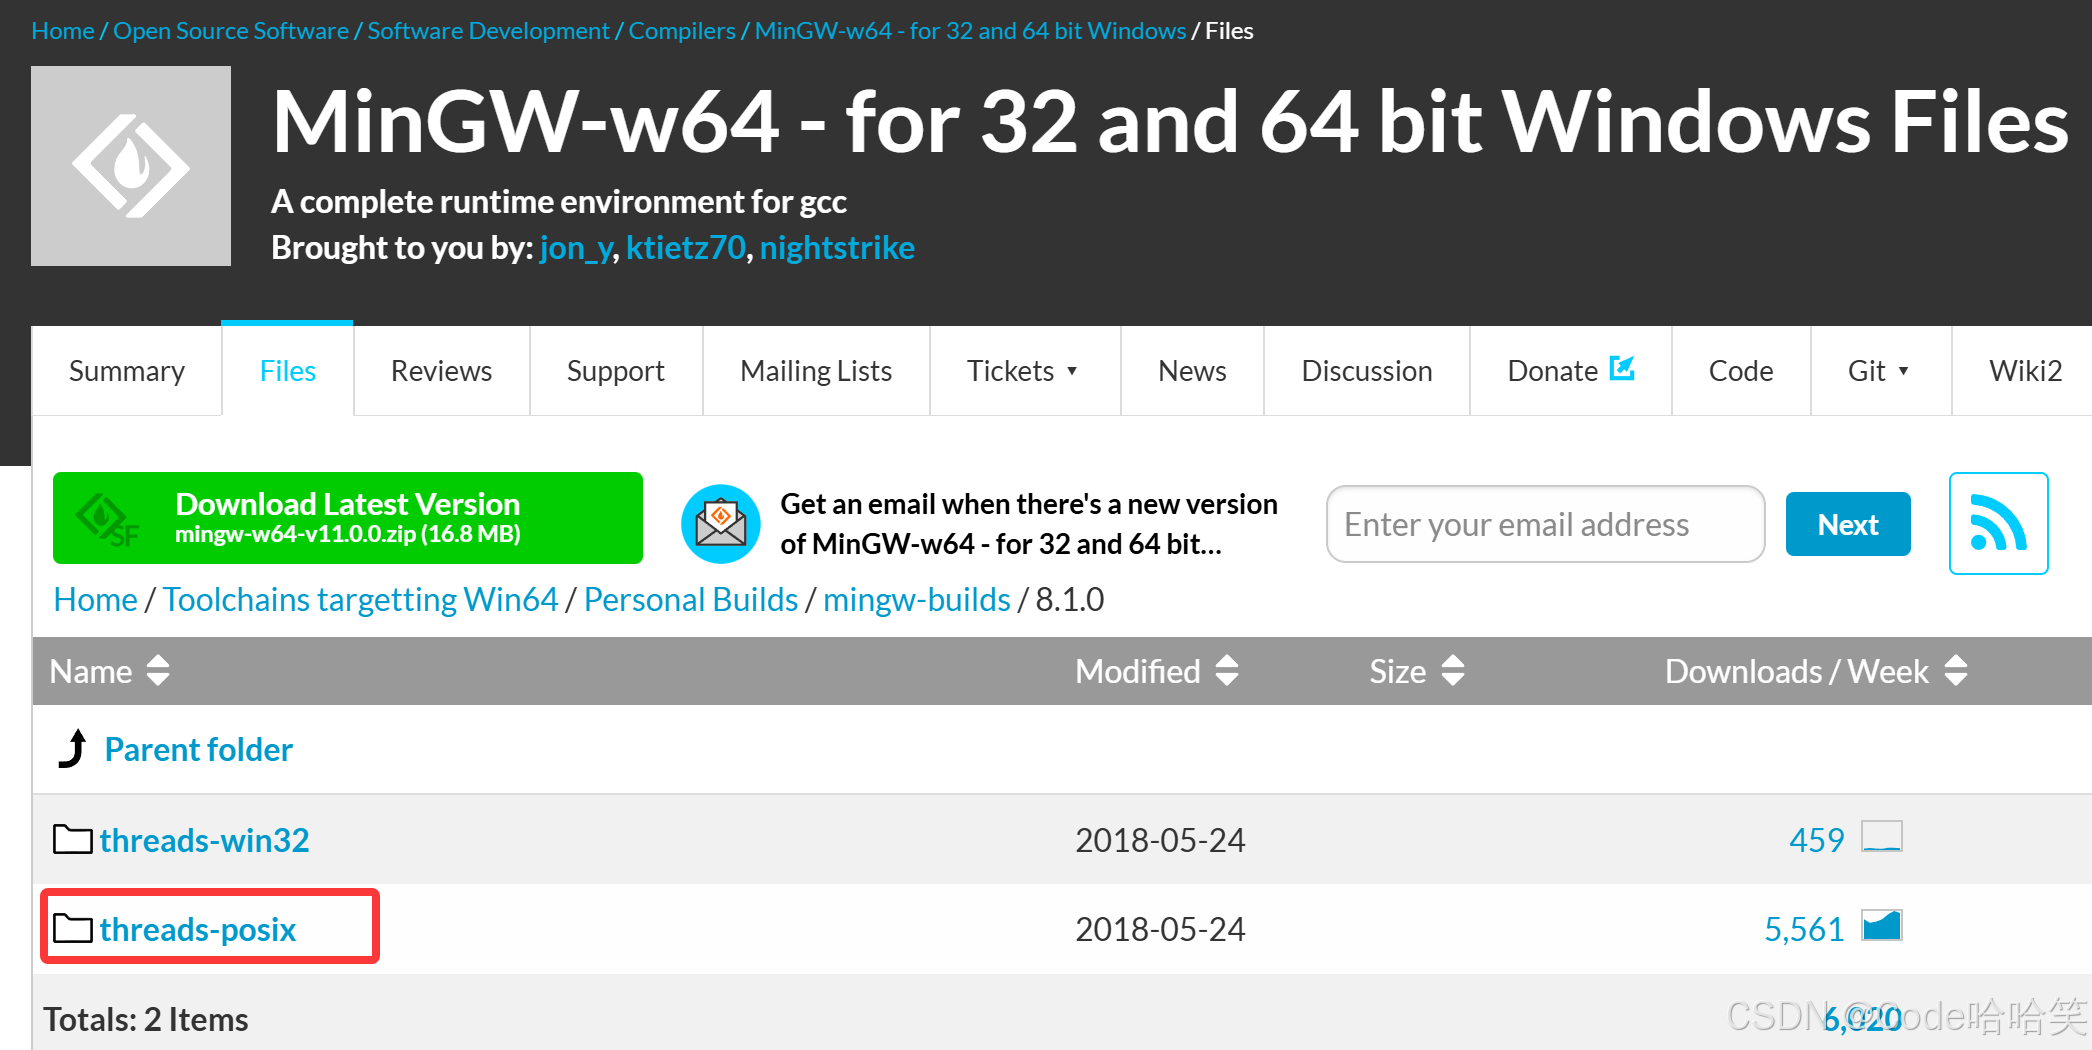Toggle sorting by Modified column
The width and height of the screenshot is (2092, 1050).
1227,671
